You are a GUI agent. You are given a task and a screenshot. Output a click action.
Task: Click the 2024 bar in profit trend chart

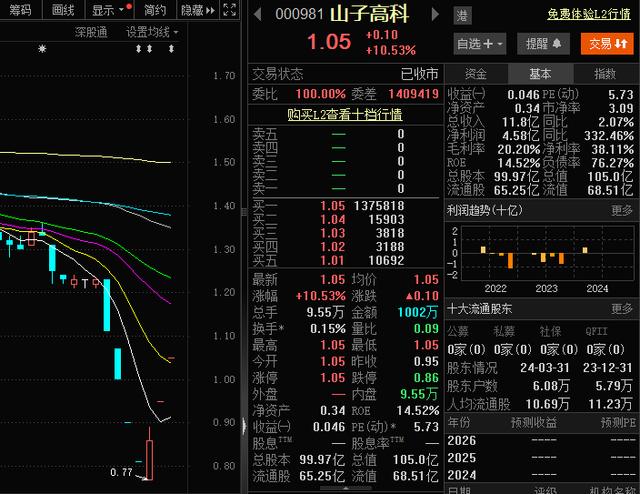[585, 250]
